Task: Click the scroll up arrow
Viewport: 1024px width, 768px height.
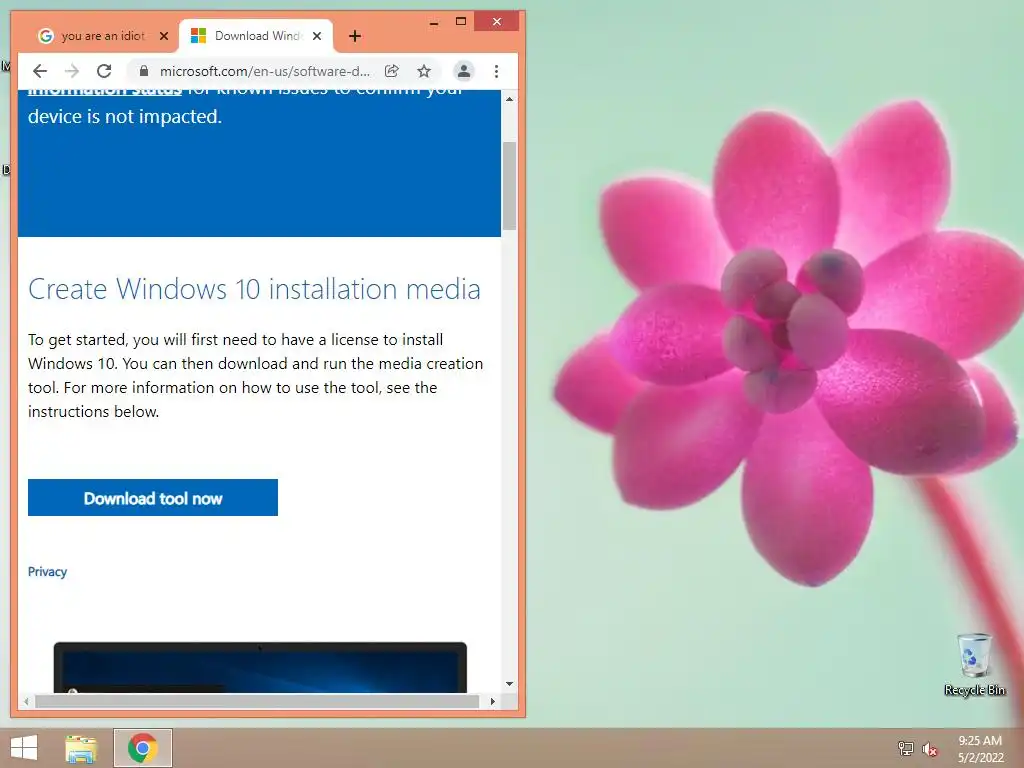Action: 509,99
